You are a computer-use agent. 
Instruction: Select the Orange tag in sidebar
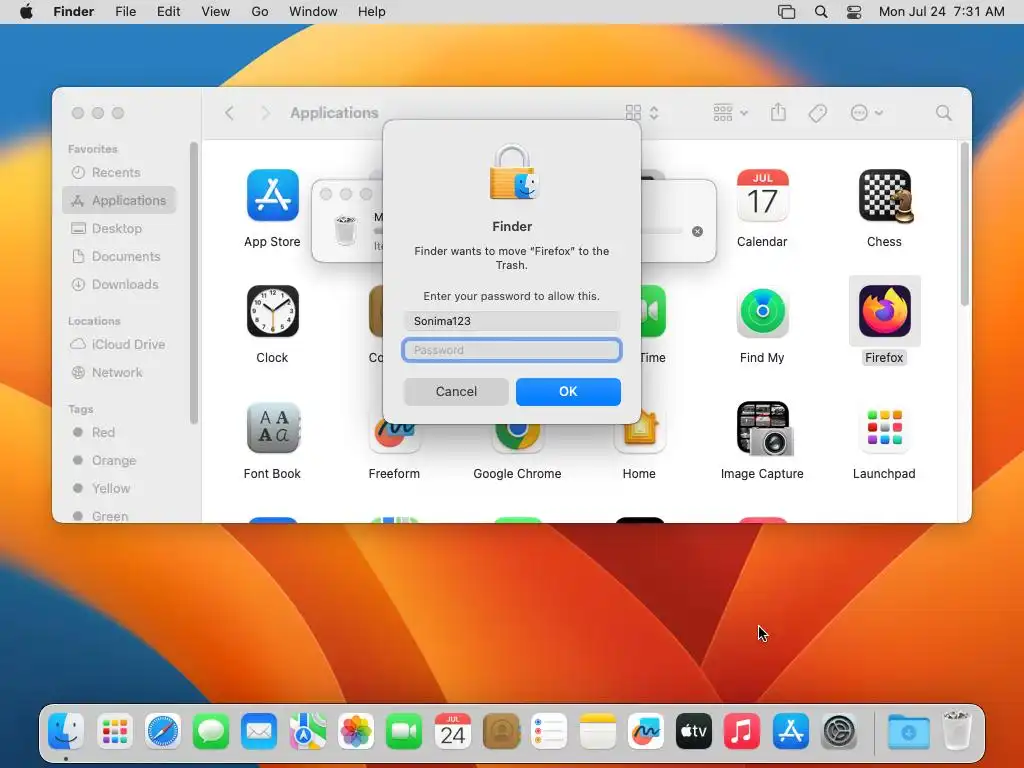click(119, 460)
